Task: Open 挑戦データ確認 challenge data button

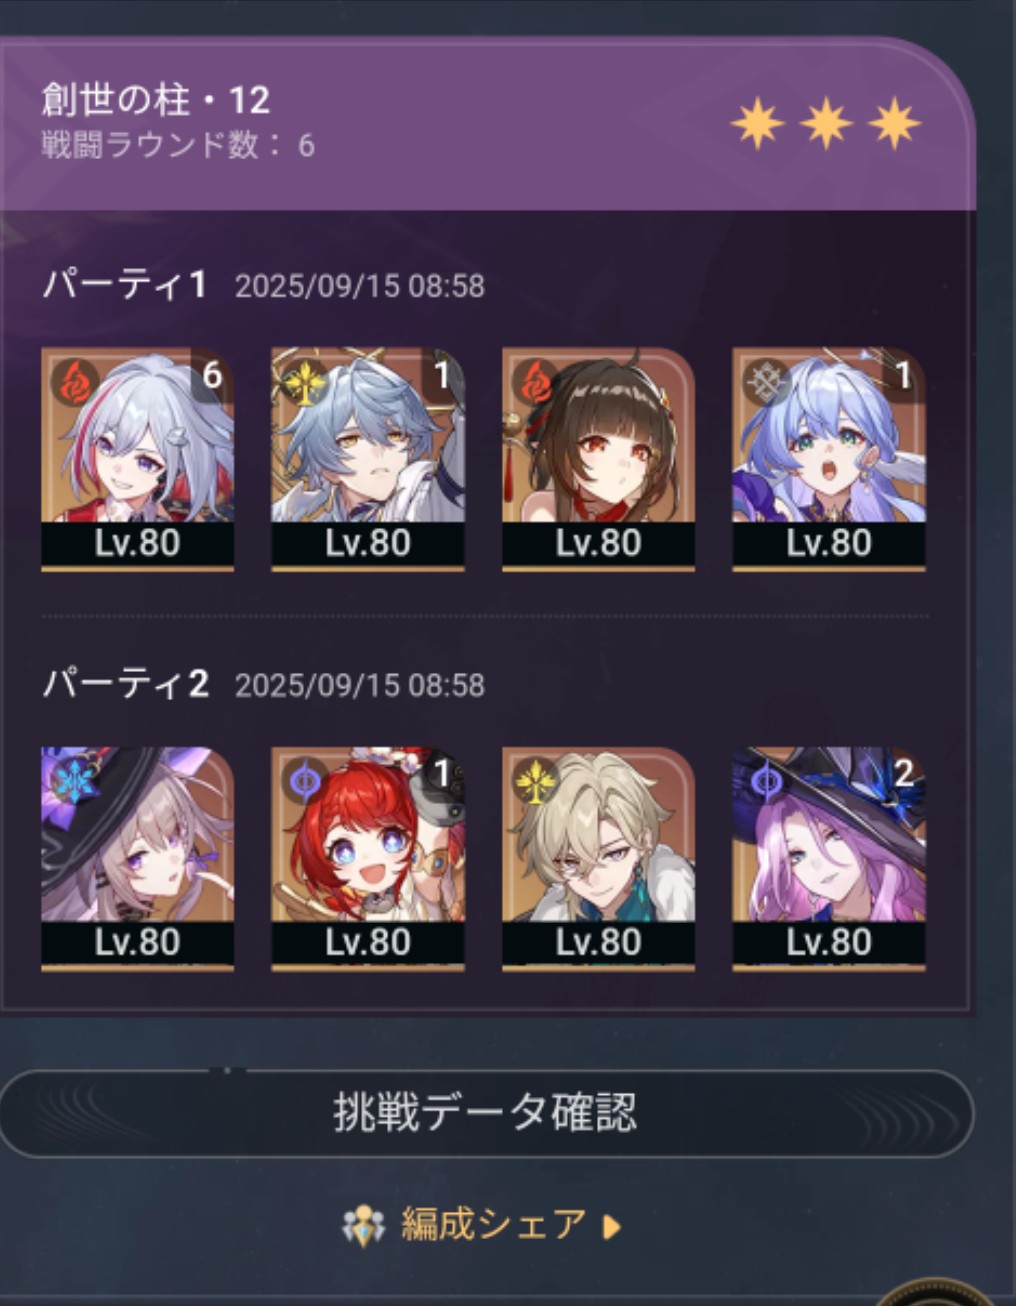Action: (x=485, y=1113)
